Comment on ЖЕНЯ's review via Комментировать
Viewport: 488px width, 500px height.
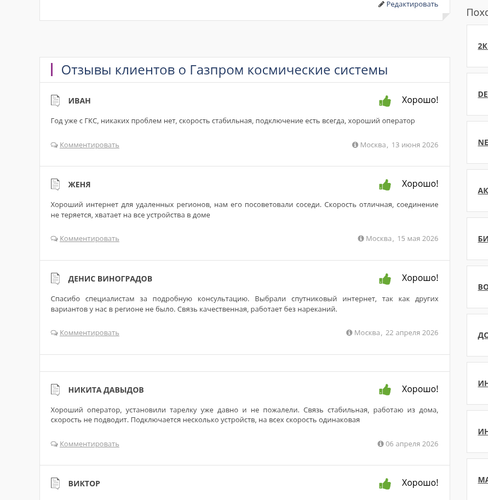pos(89,239)
